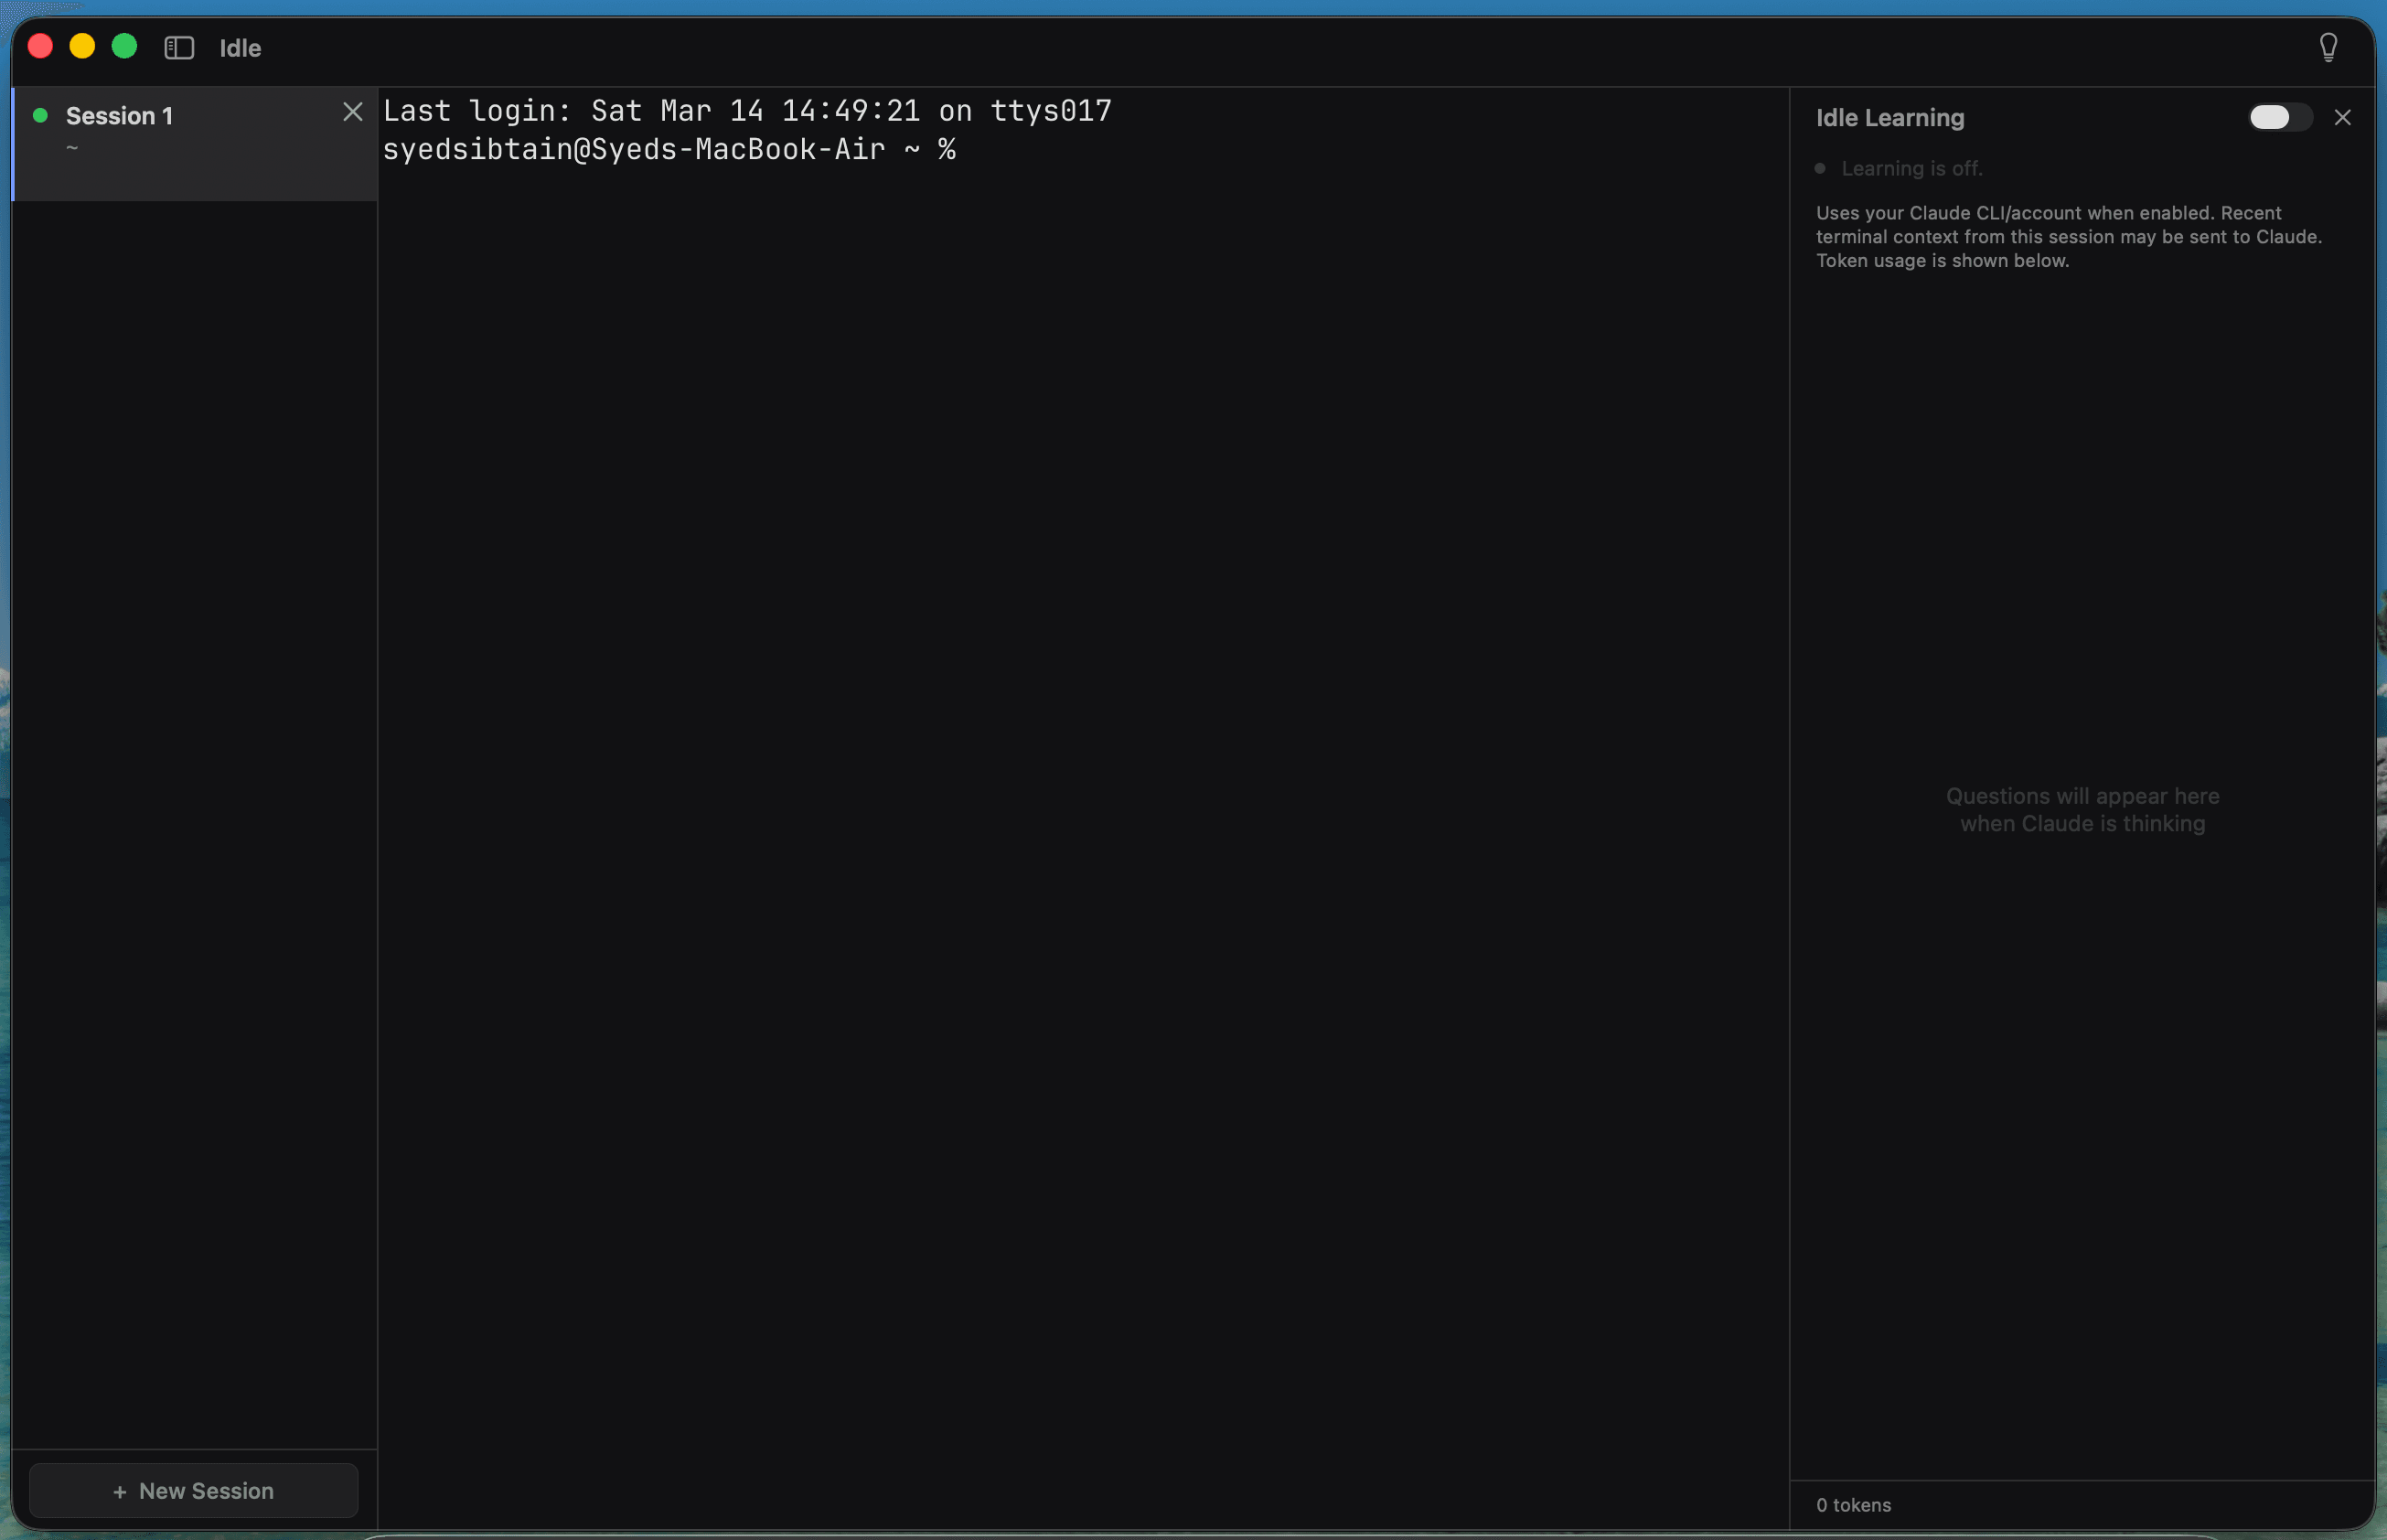Viewport: 2387px width, 1540px height.
Task: Click the red window close button
Action: [x=40, y=47]
